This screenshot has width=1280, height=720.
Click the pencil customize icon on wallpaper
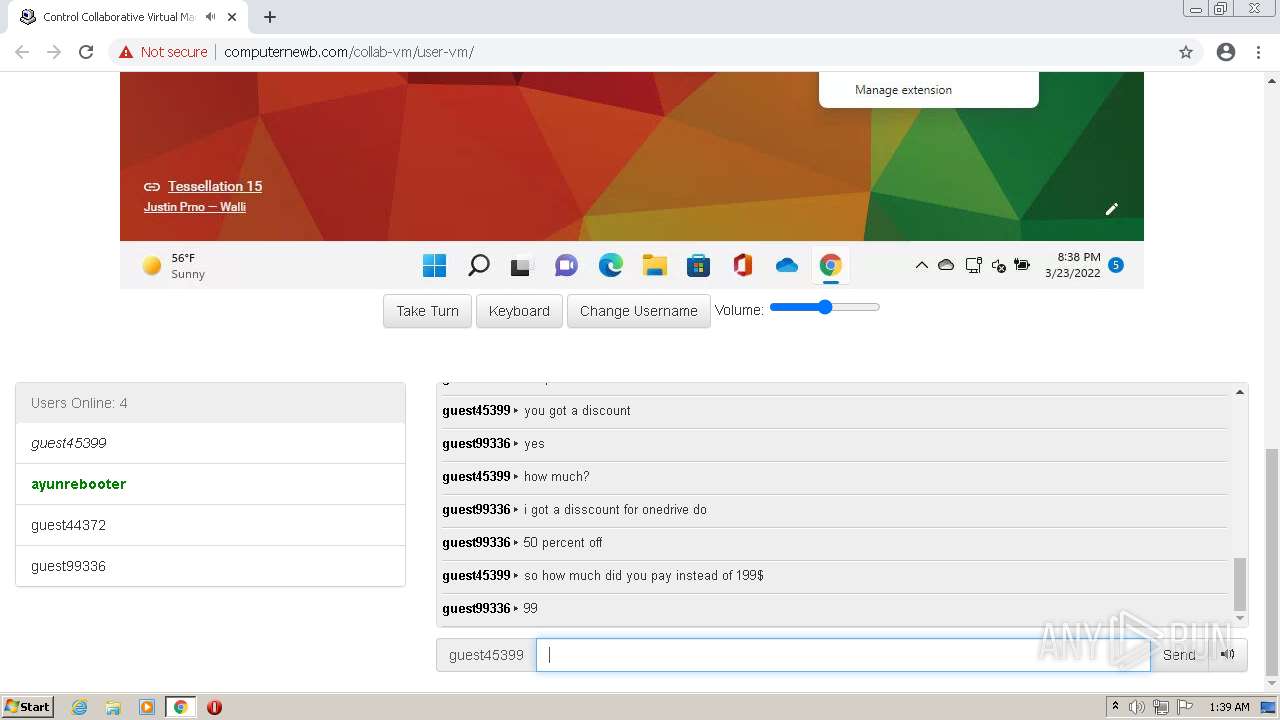coord(1111,209)
